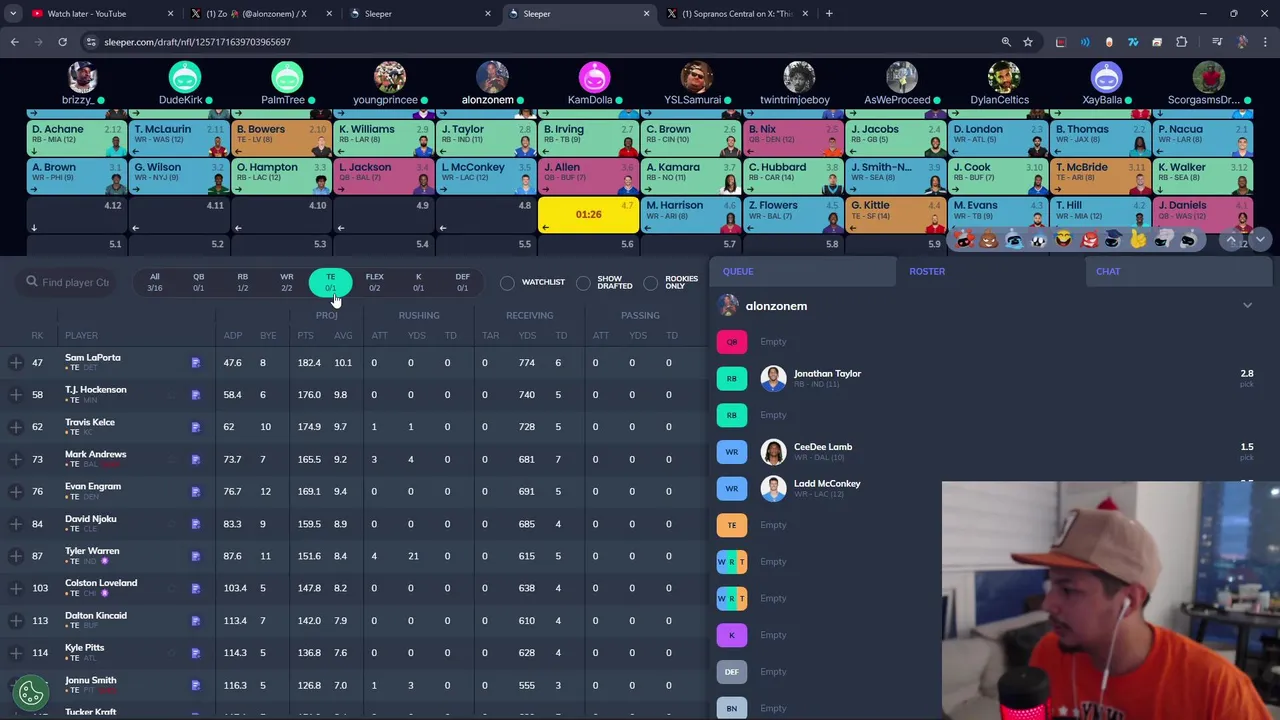Screen dimensions: 1280x720
Task: Open the Chrome three-dot menu
Action: point(1264,42)
